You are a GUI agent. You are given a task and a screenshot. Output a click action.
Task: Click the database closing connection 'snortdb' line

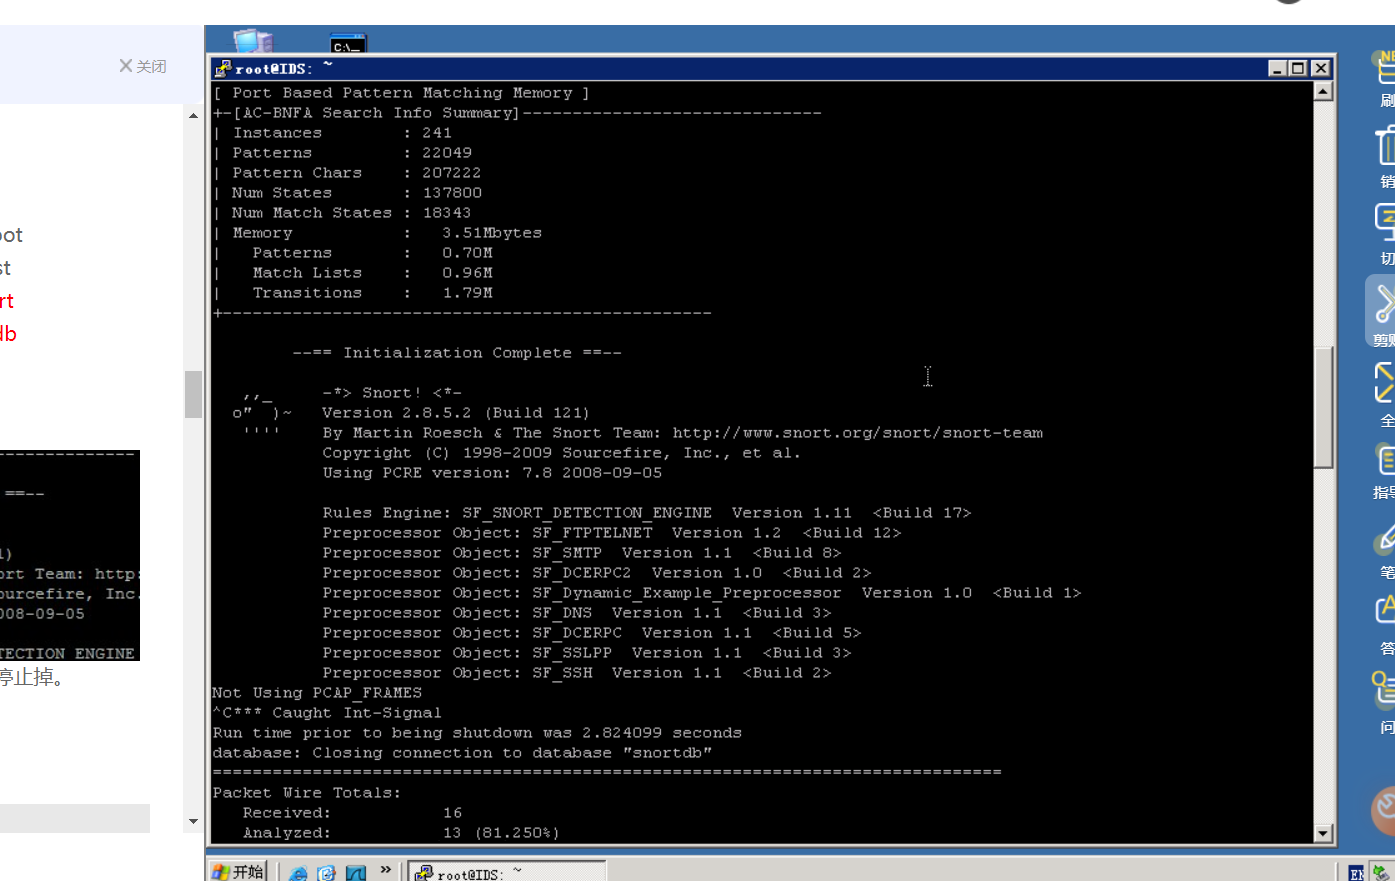pyautogui.click(x=462, y=753)
